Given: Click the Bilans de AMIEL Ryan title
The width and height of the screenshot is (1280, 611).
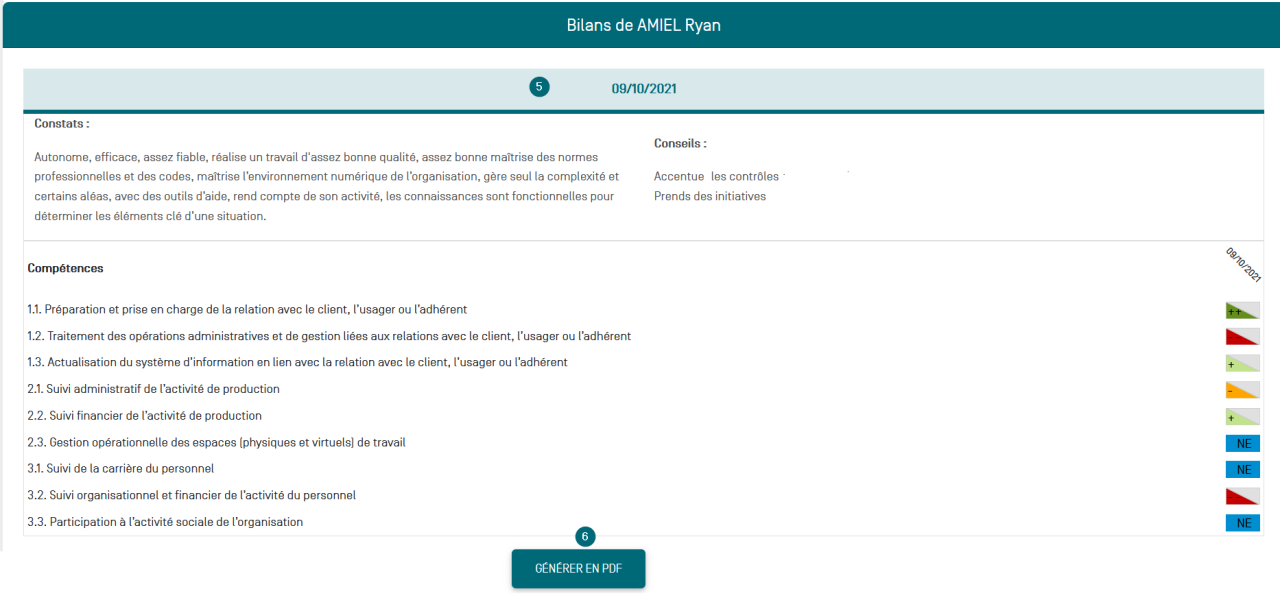Looking at the screenshot, I should [643, 25].
